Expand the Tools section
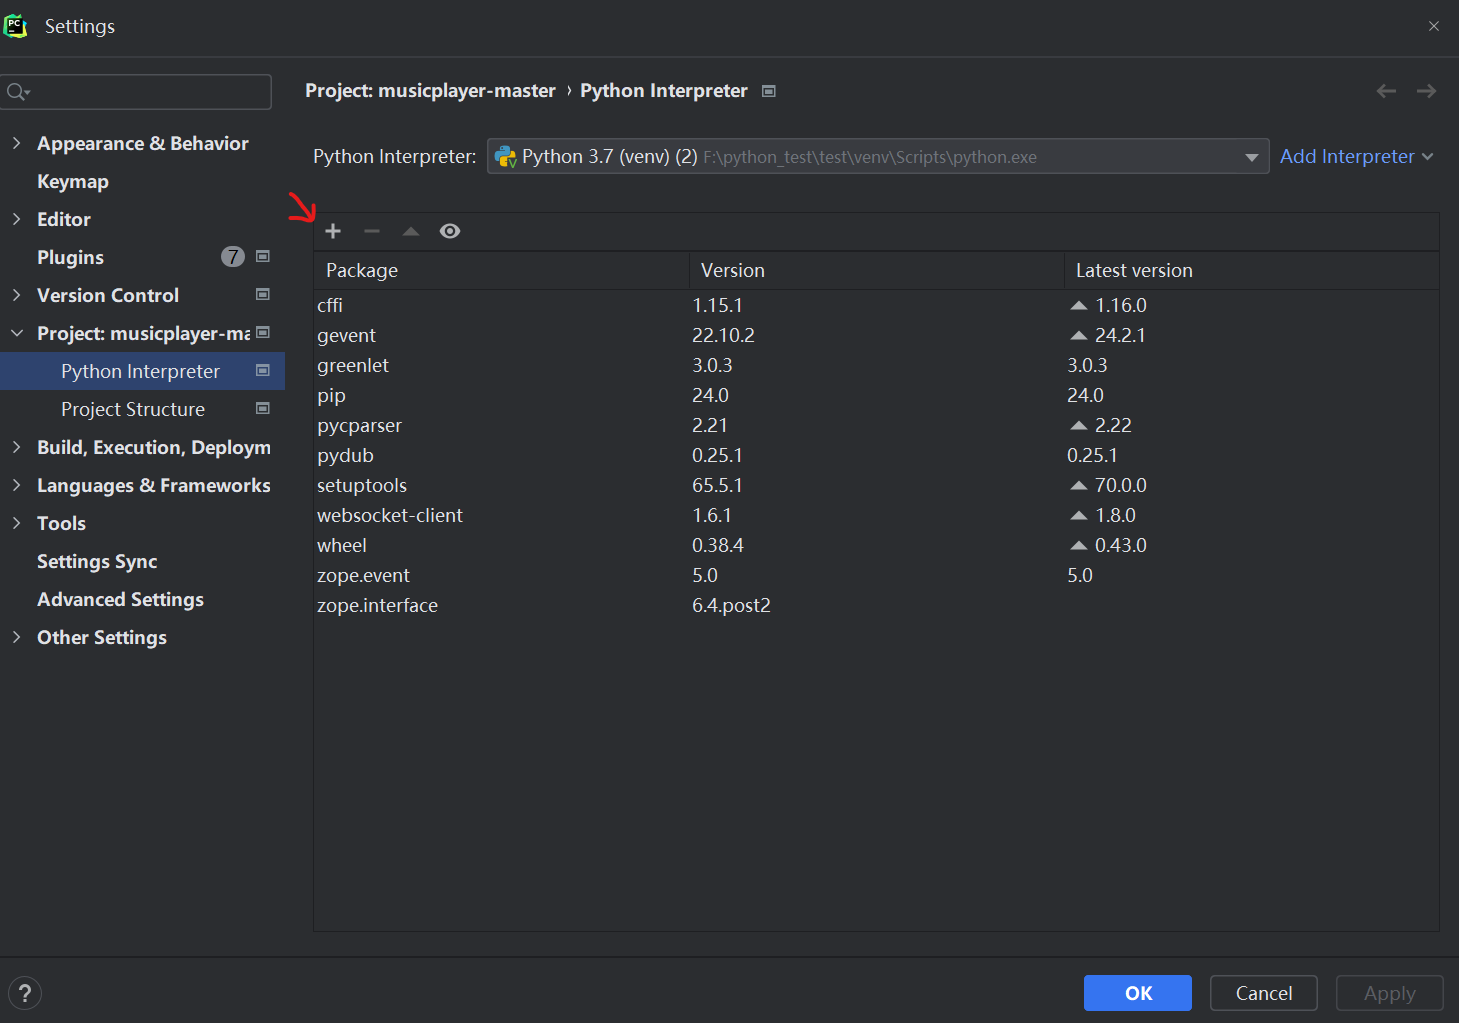 [x=16, y=523]
